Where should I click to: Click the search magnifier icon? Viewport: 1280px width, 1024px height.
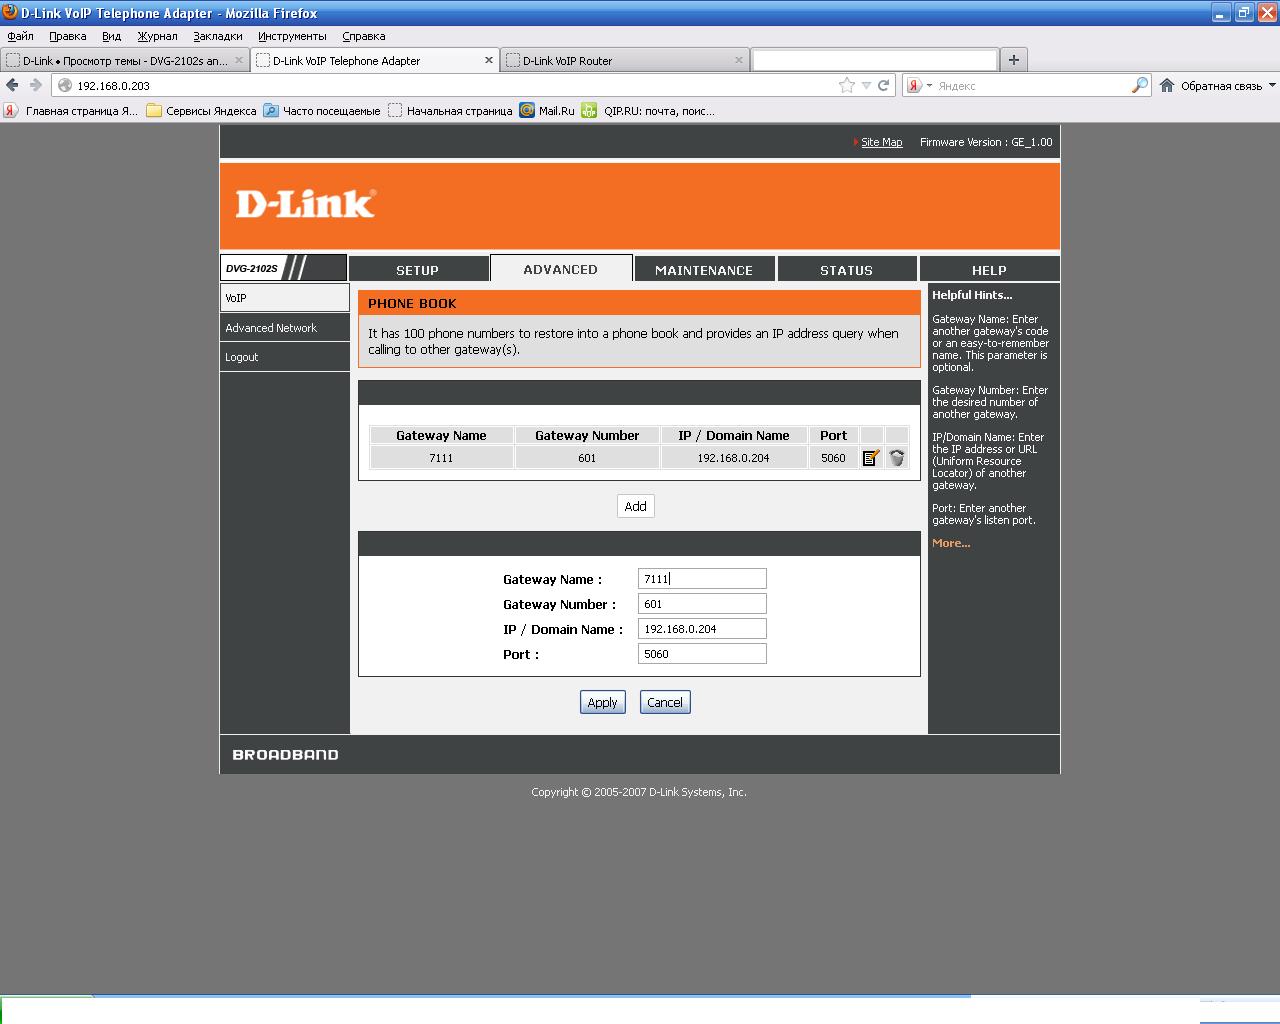(1139, 86)
